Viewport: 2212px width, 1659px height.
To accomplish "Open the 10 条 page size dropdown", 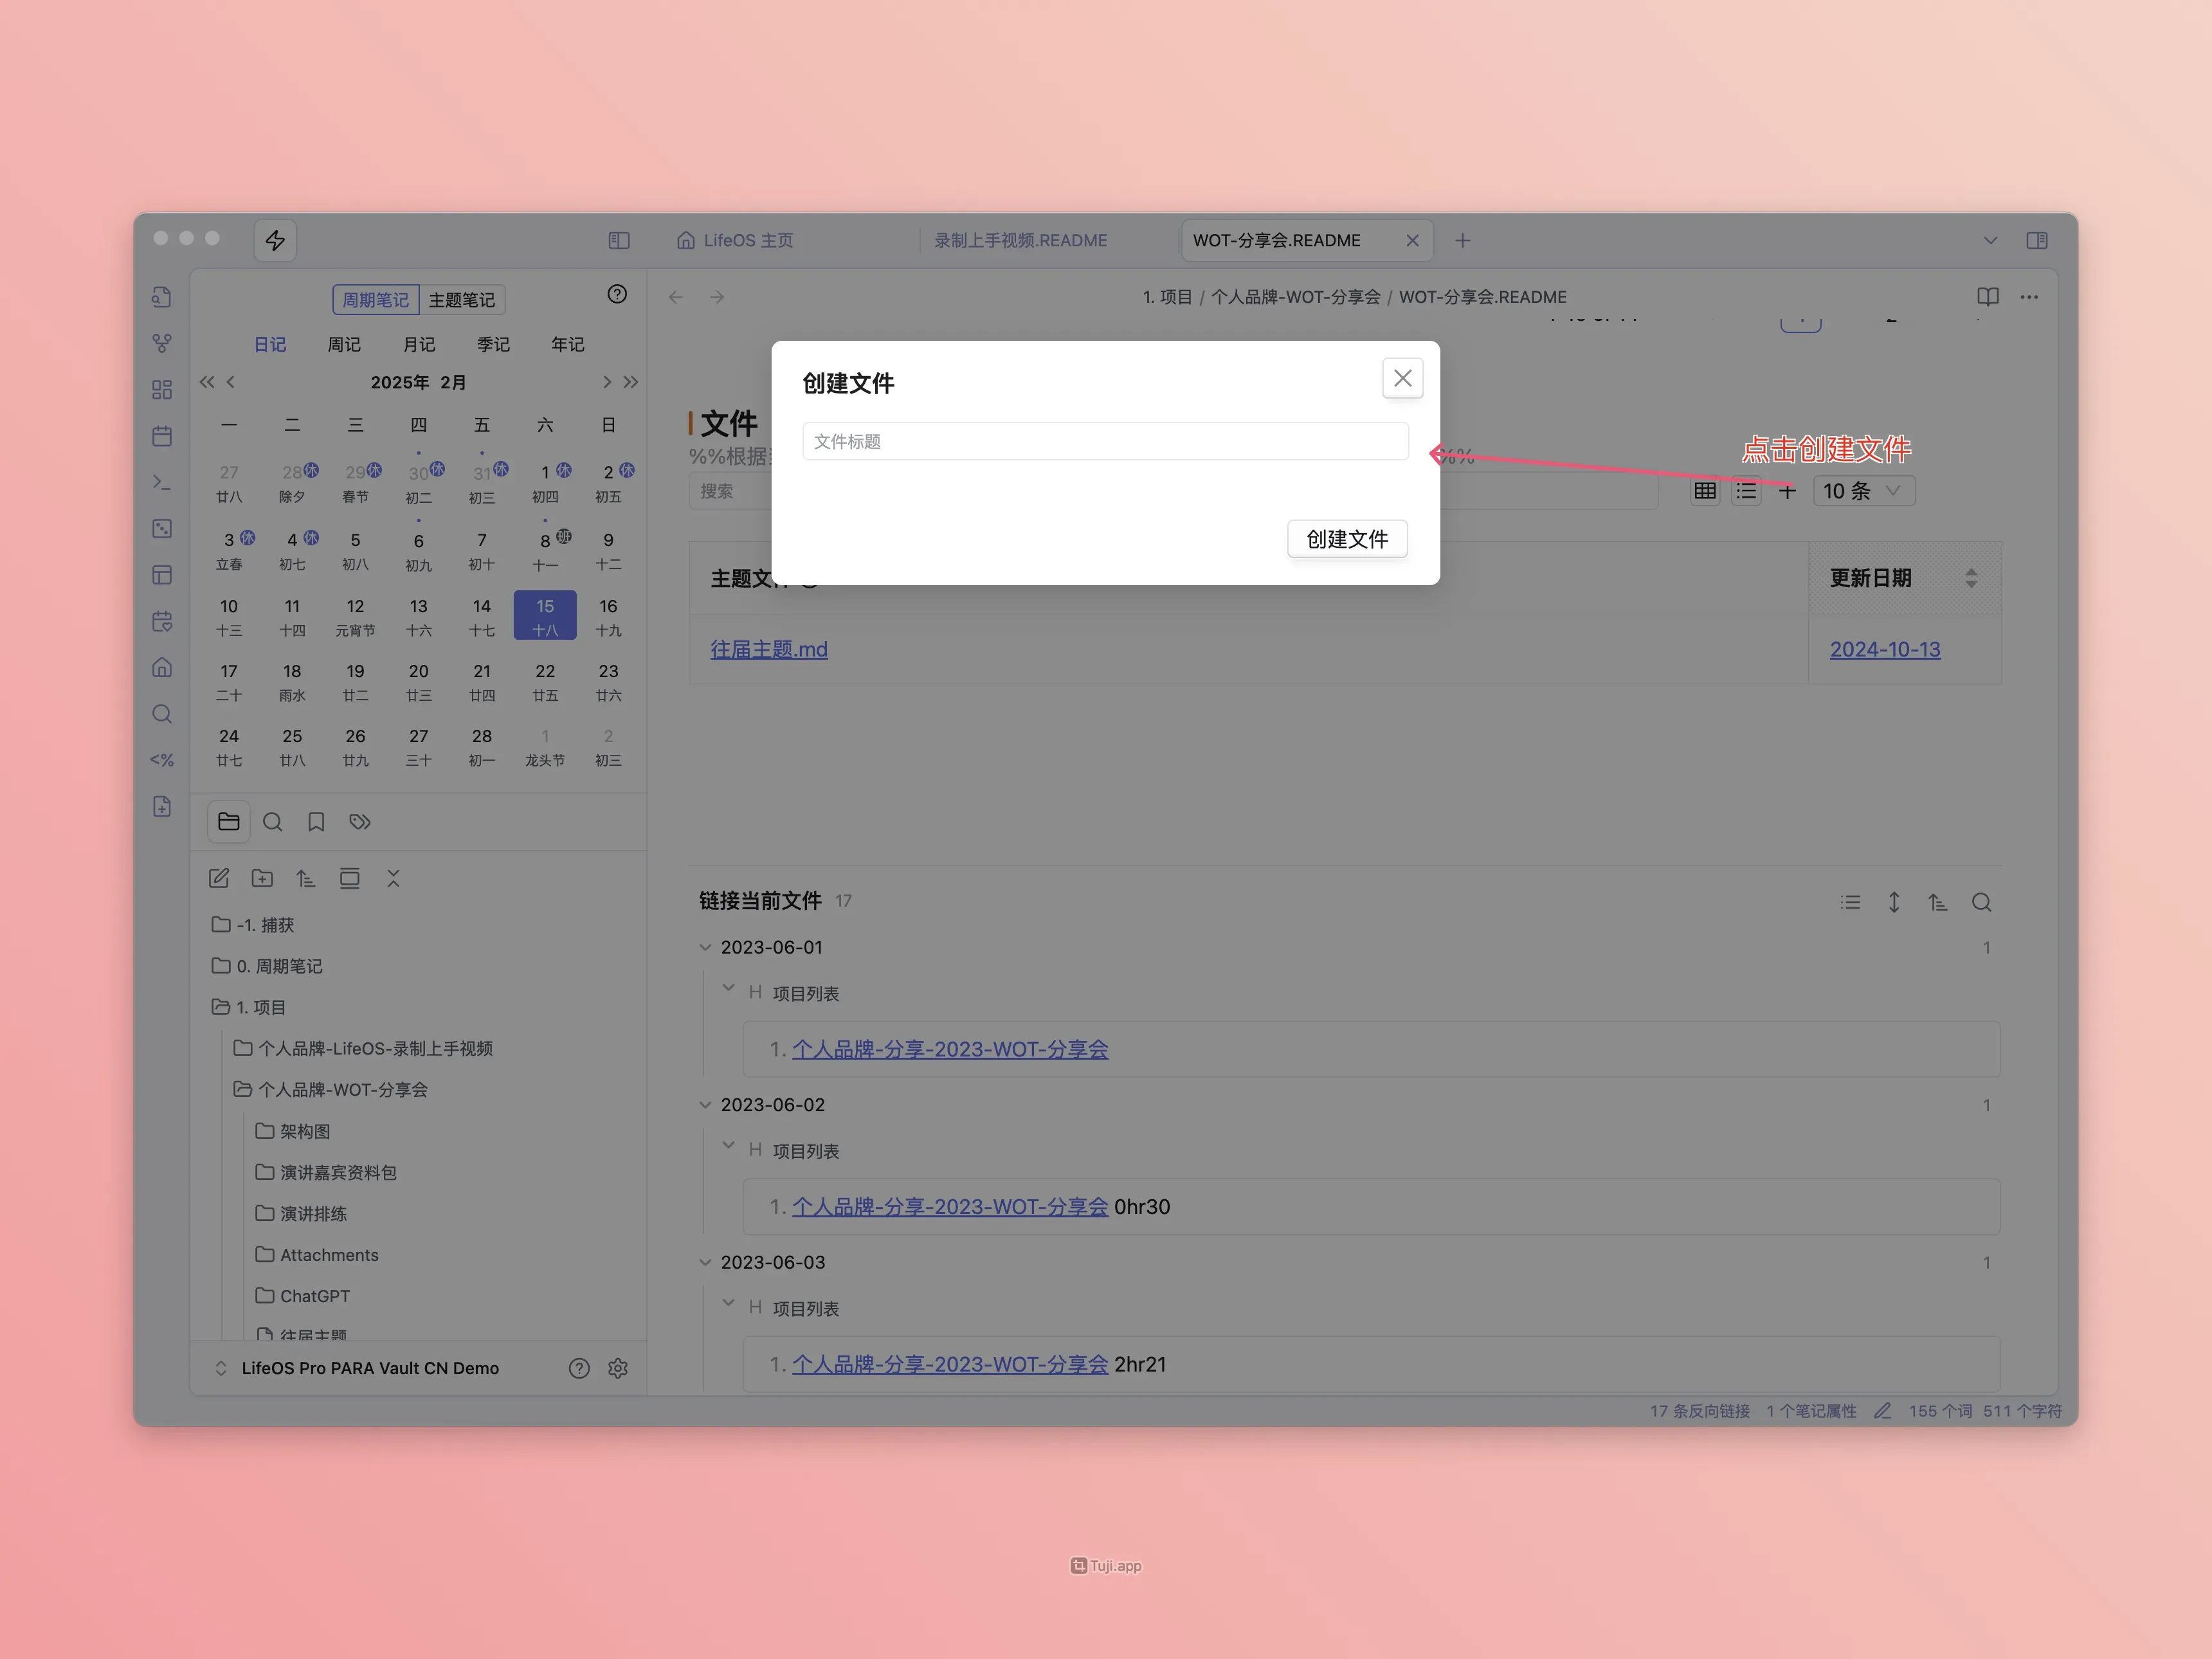I will pos(1863,491).
